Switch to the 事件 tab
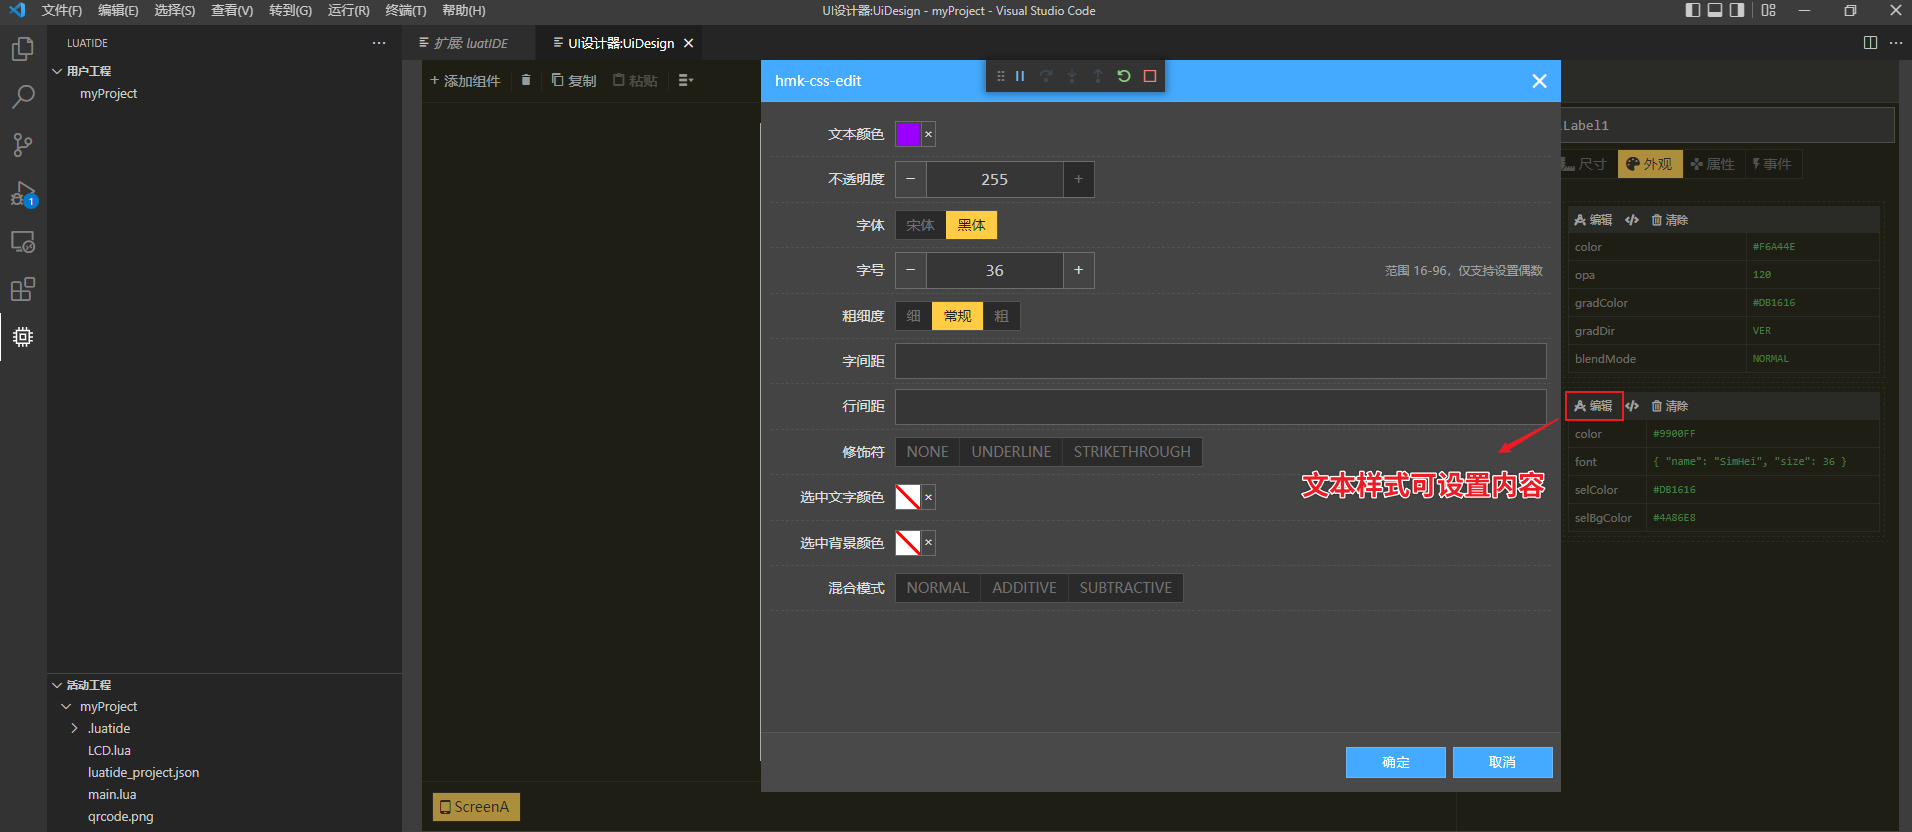Image resolution: width=1912 pixels, height=832 pixels. (1771, 164)
